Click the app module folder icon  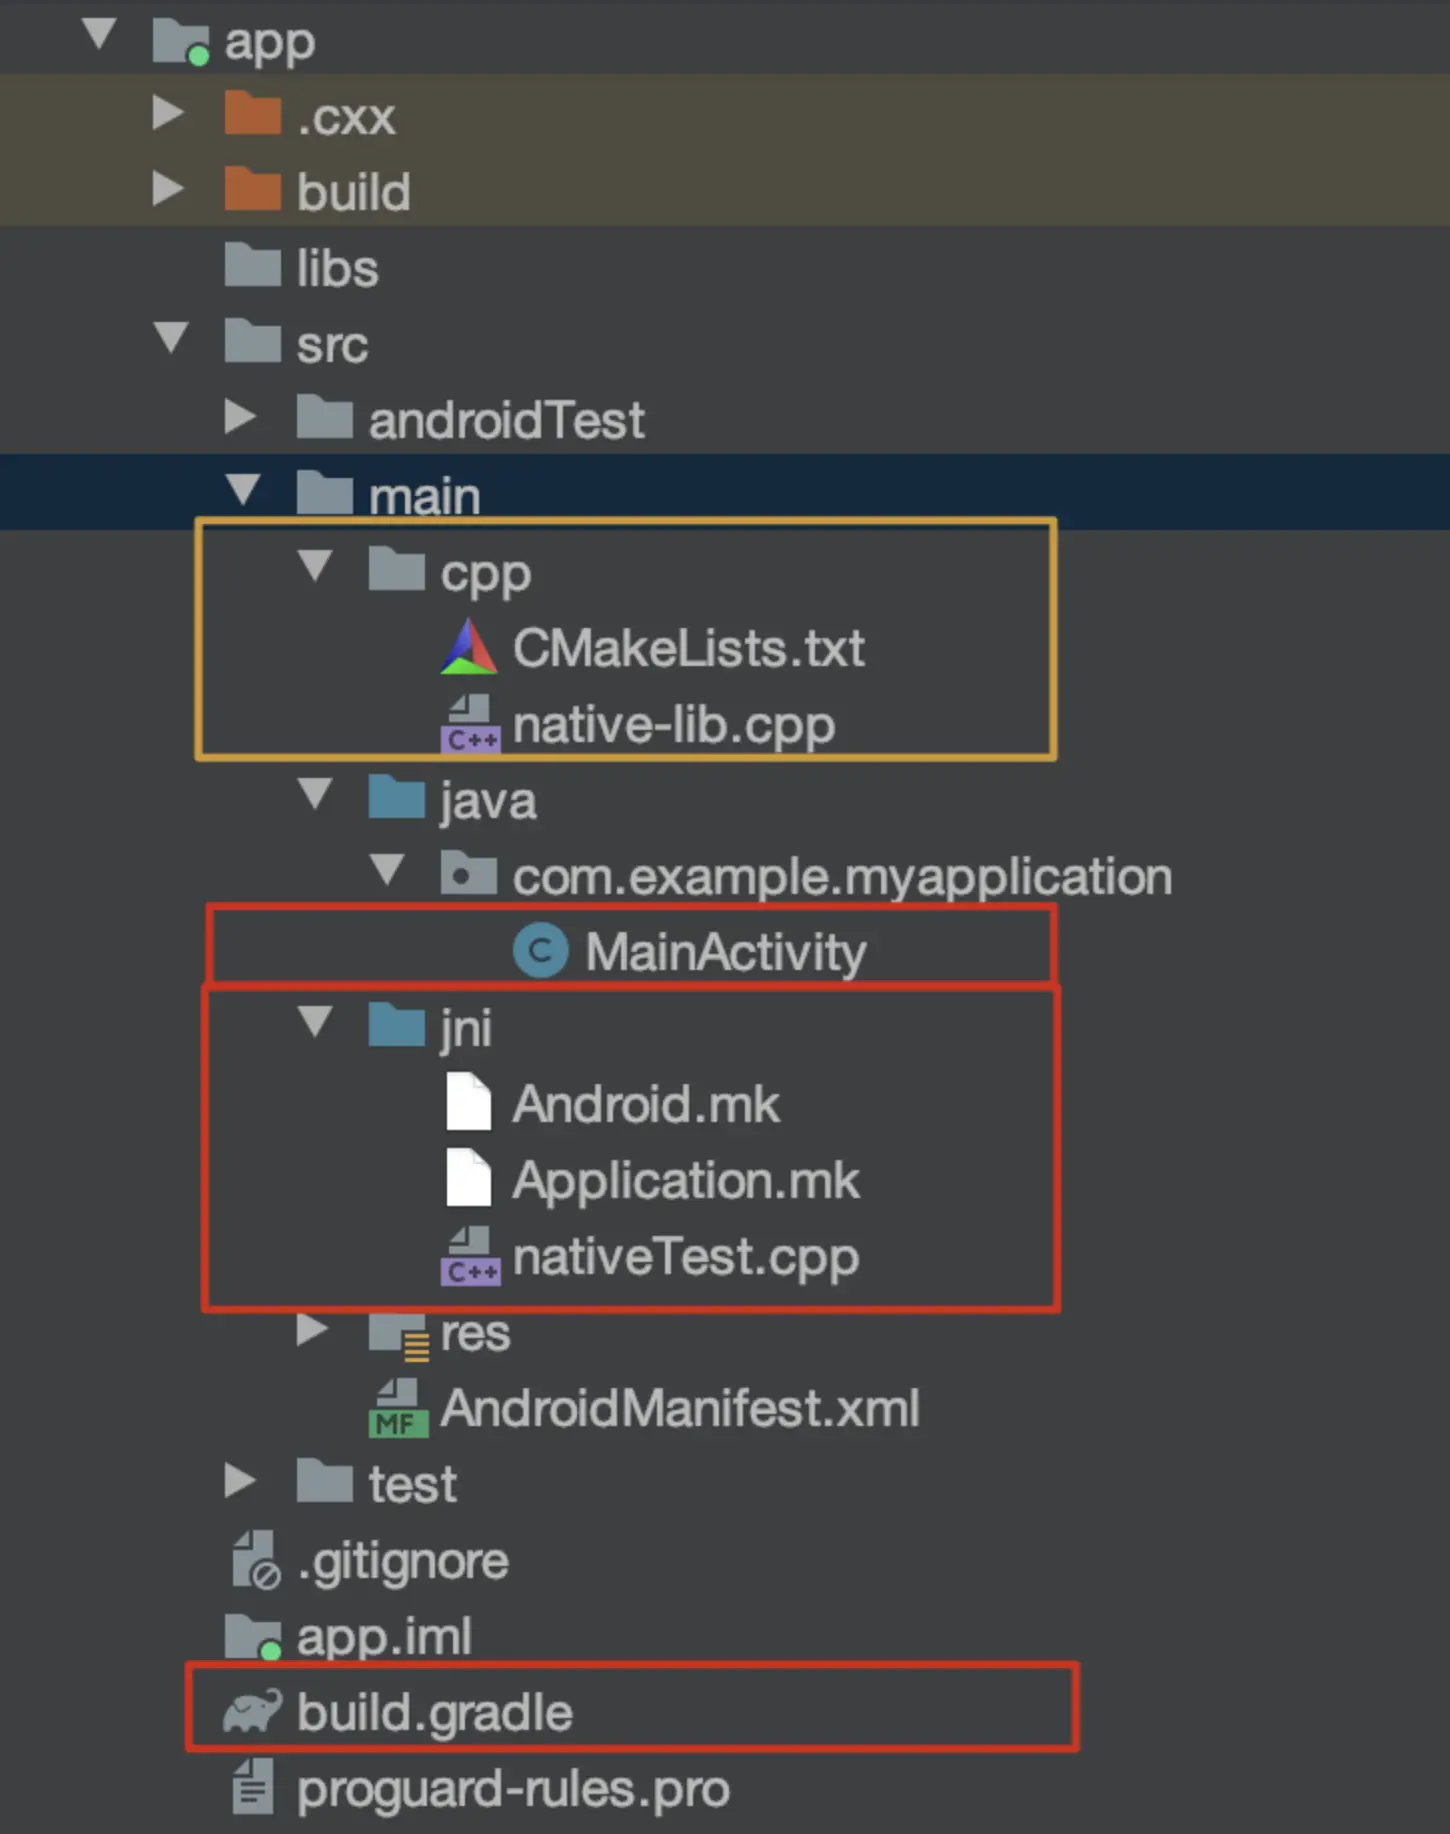181,42
